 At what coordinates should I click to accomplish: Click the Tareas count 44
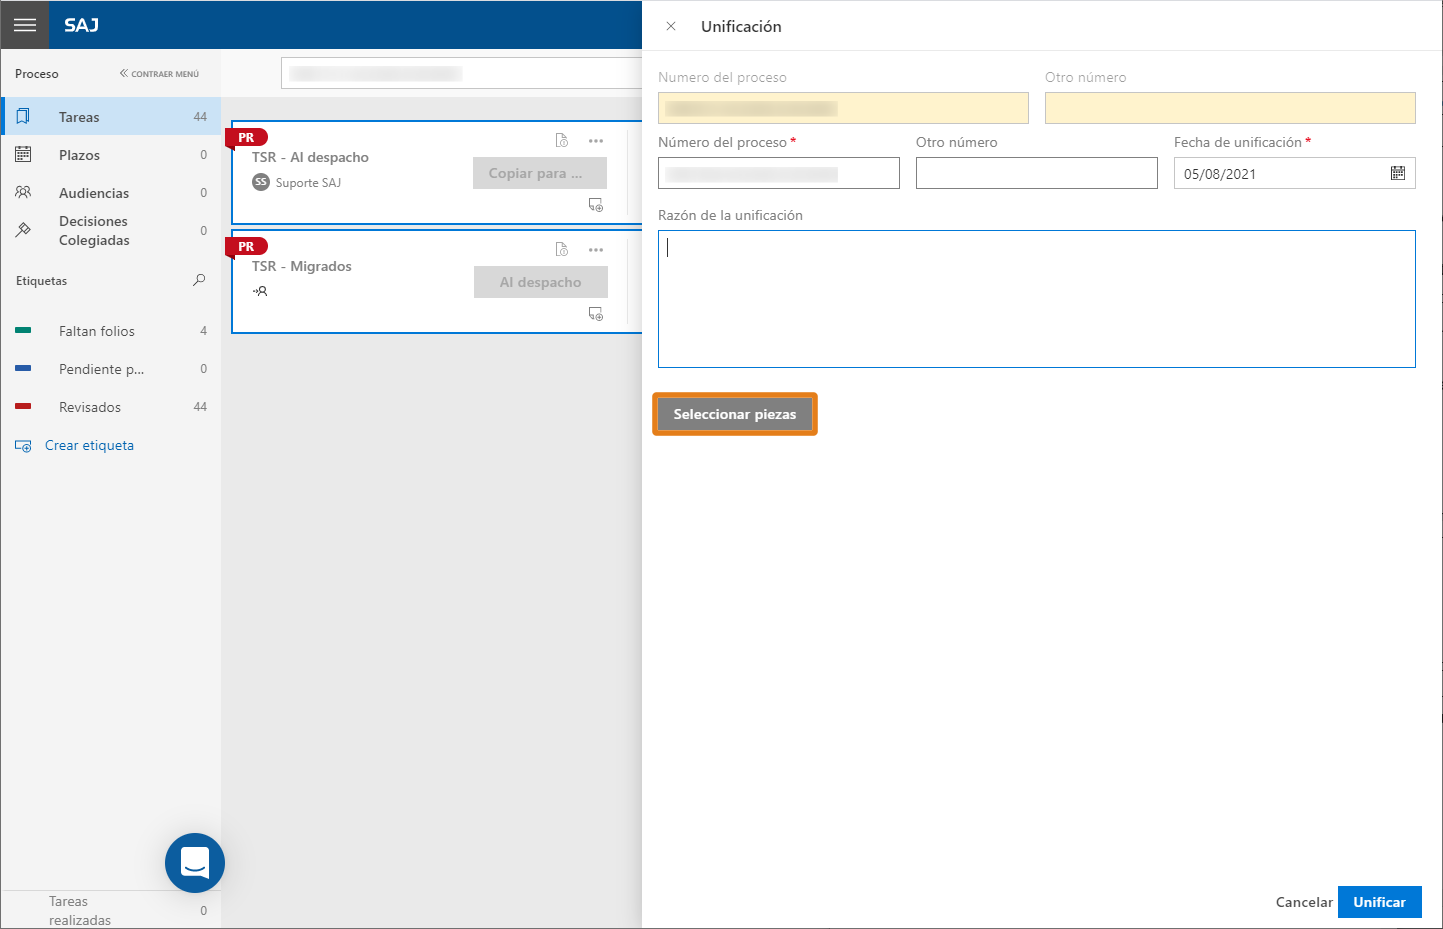[200, 117]
